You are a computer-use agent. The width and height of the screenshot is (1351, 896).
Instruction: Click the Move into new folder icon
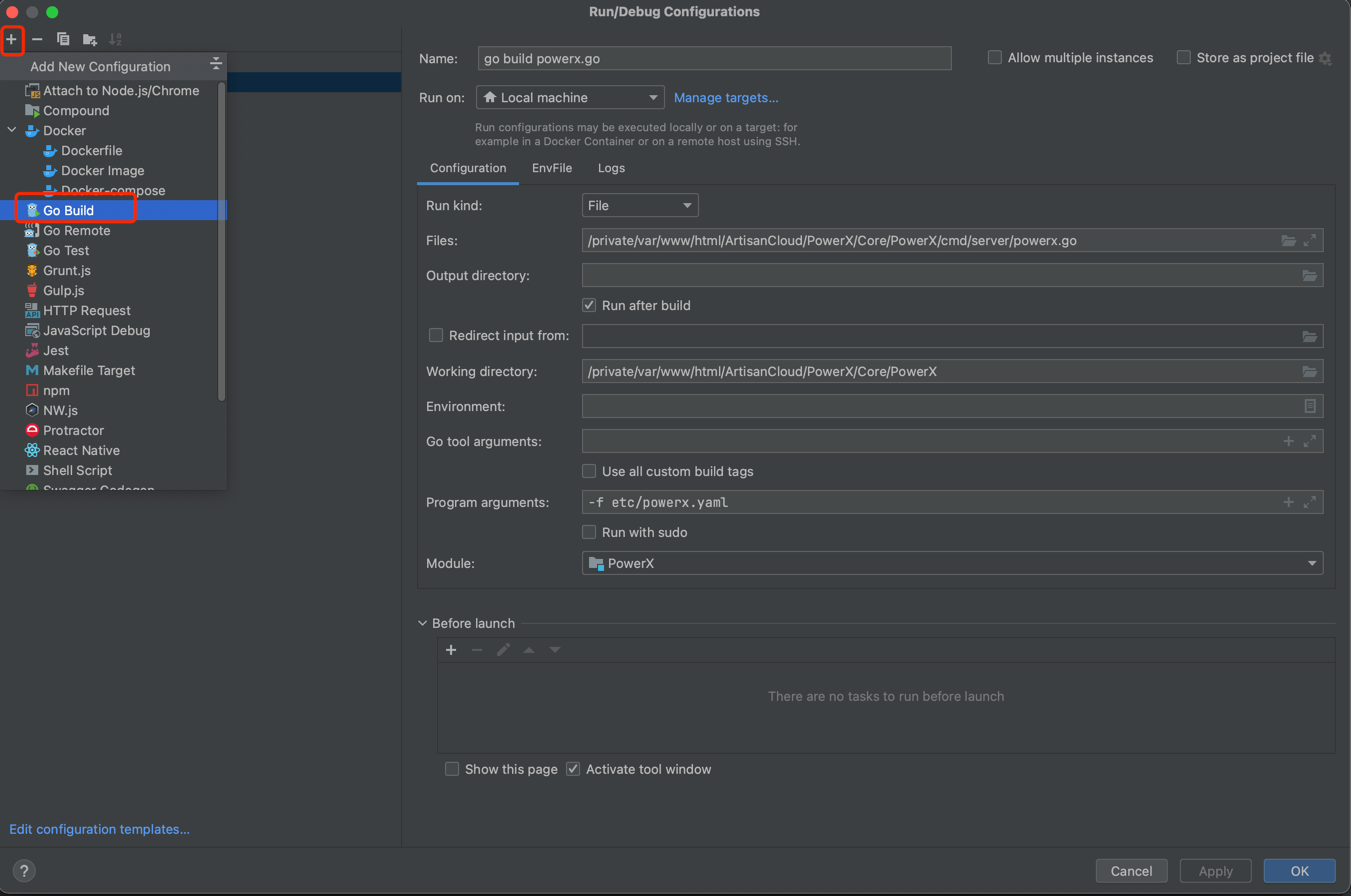tap(90, 39)
